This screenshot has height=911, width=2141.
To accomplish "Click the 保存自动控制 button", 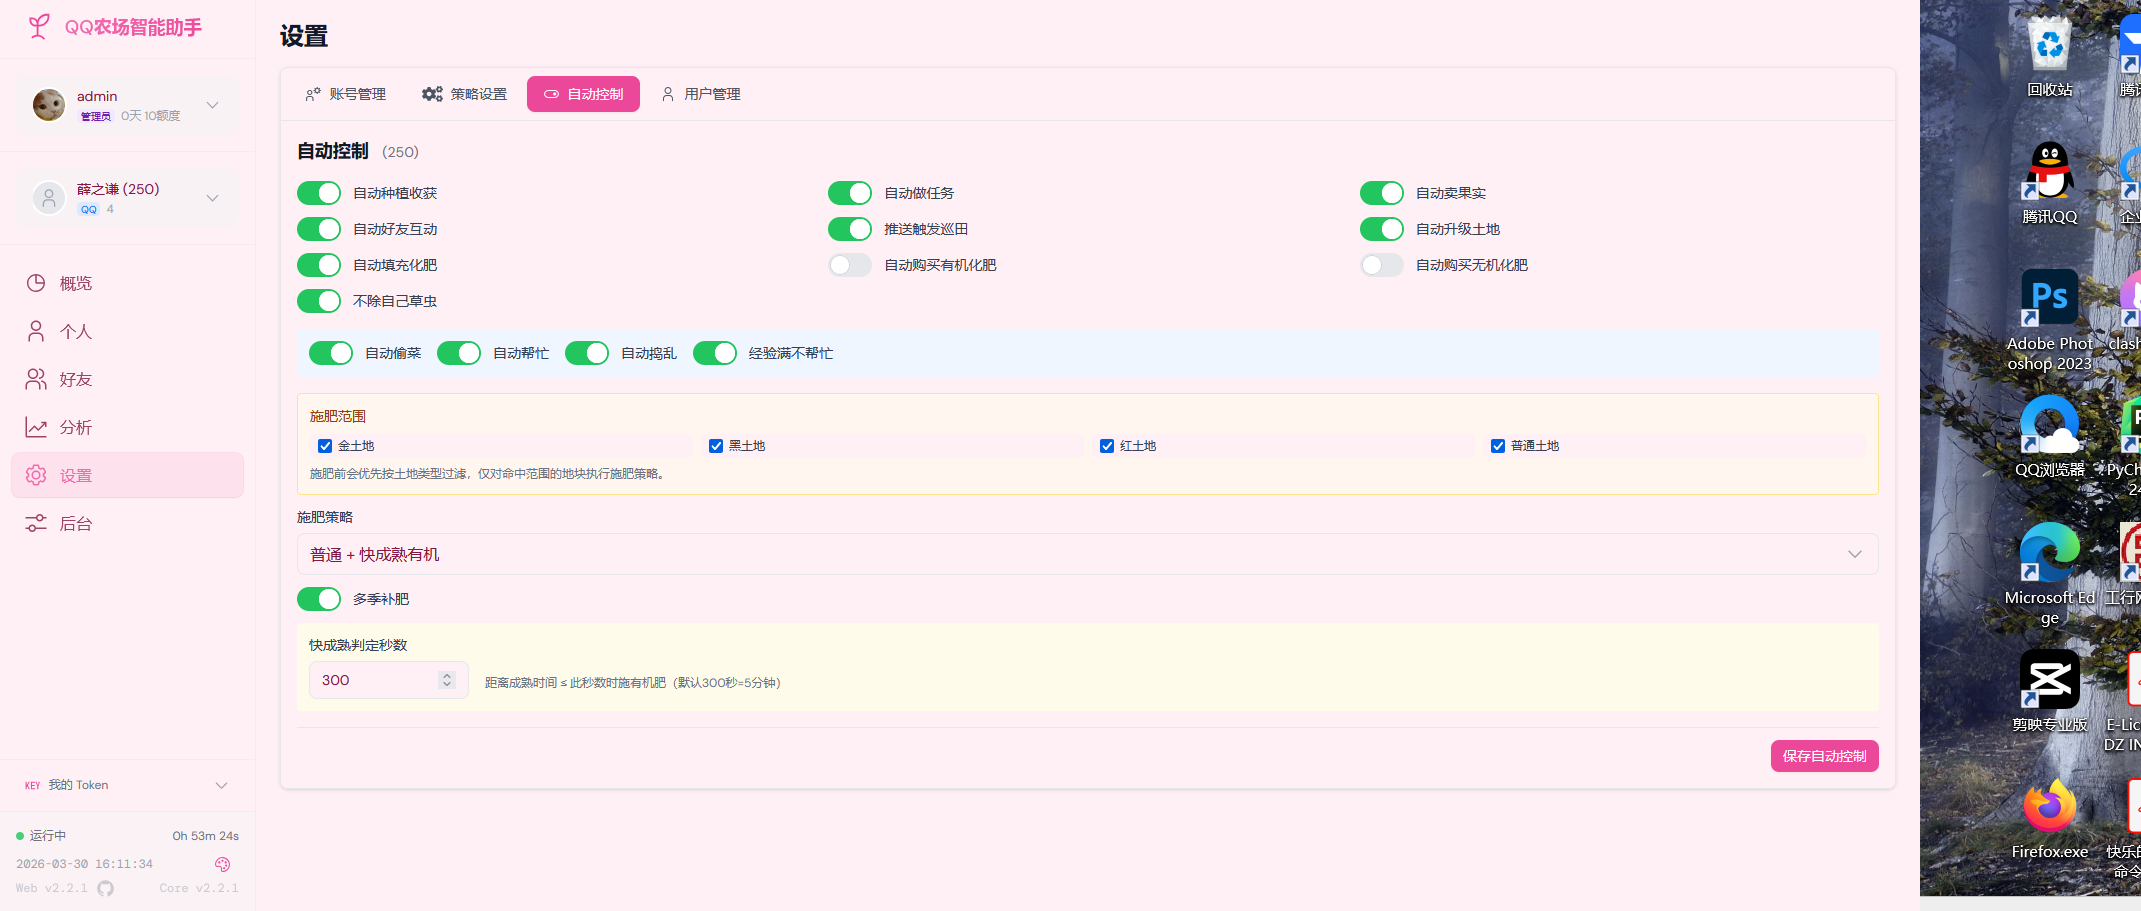I will [x=1824, y=756].
